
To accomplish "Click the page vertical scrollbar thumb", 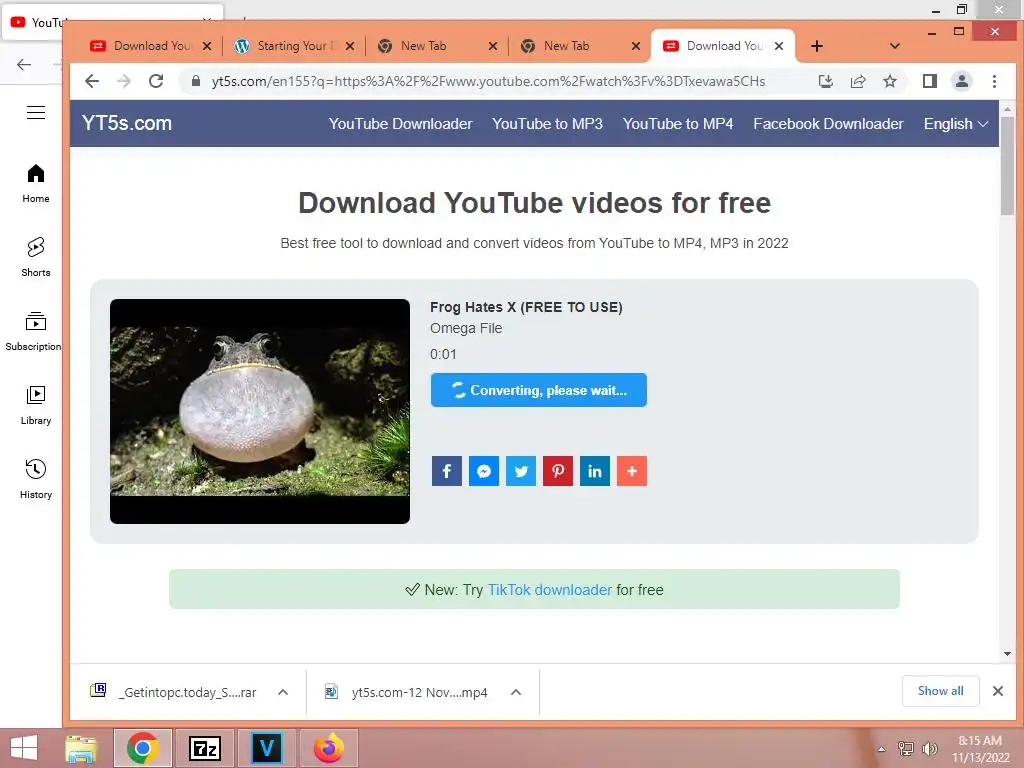I will point(1007,166).
